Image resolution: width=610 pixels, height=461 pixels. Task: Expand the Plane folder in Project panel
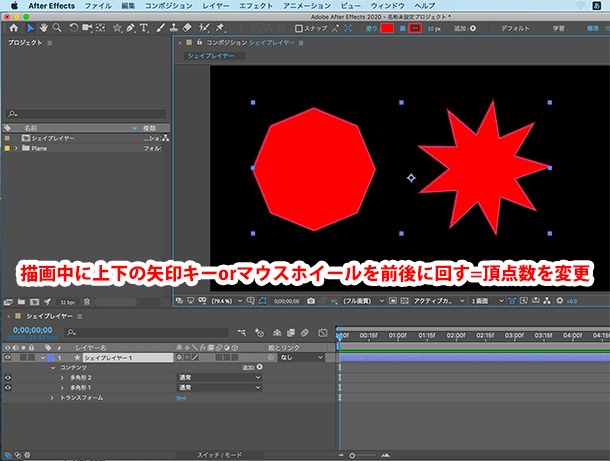coord(16,148)
